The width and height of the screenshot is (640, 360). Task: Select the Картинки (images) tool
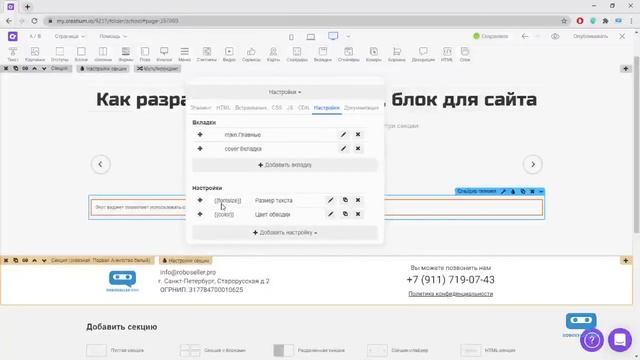pos(35,54)
